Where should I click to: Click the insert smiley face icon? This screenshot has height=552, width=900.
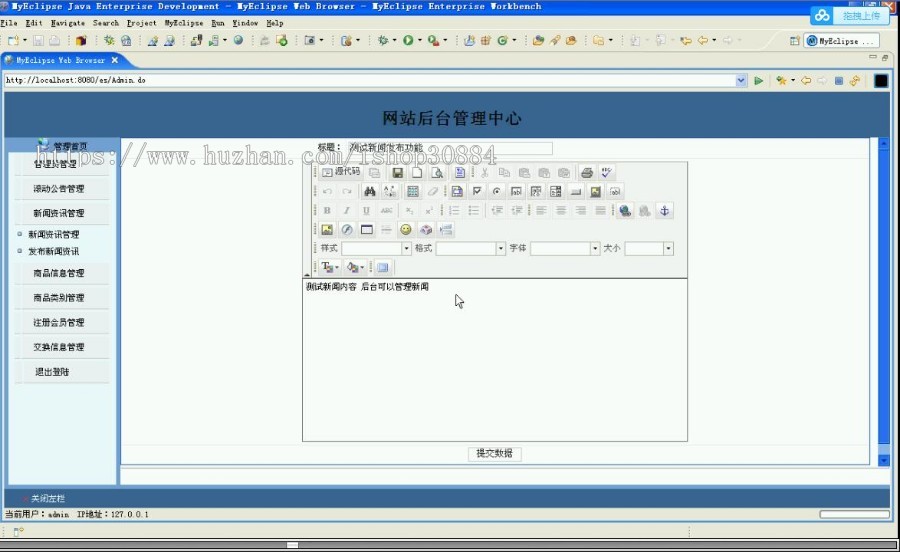click(406, 230)
